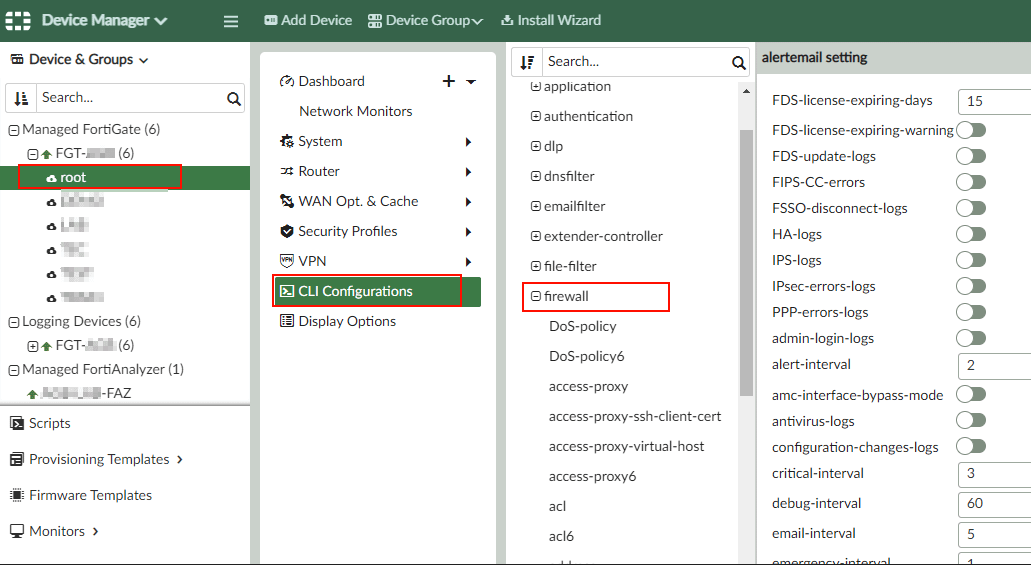
Task: Click the Router shuffle icon
Action: (287, 171)
